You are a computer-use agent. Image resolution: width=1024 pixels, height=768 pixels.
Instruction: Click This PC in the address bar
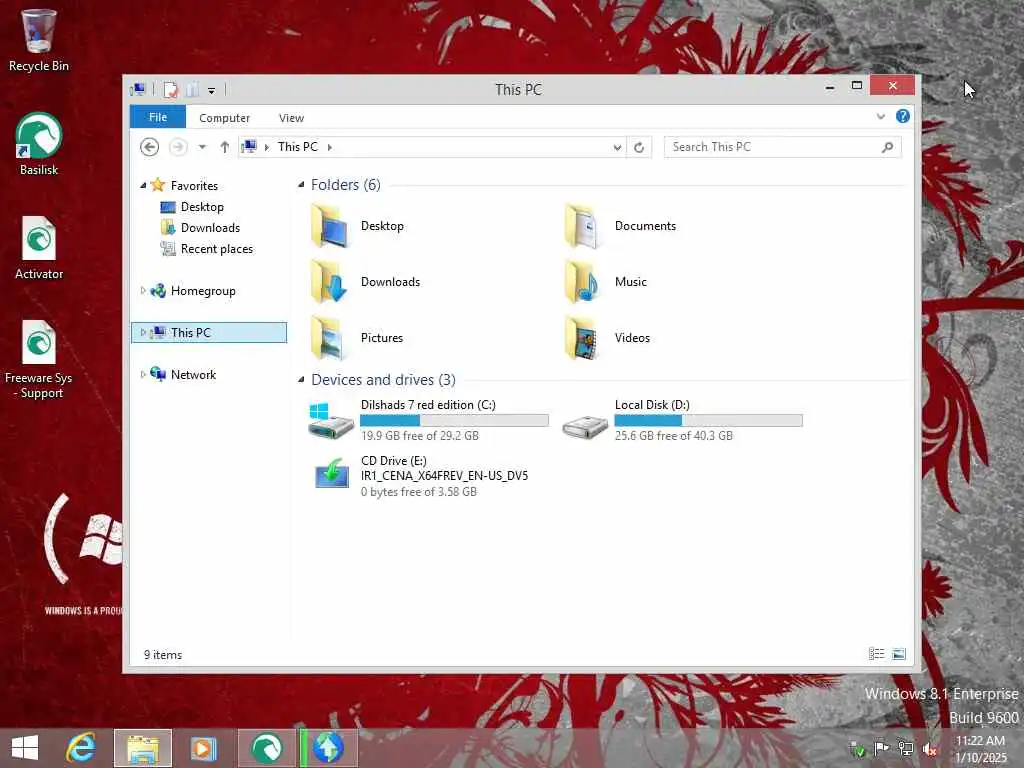point(298,147)
